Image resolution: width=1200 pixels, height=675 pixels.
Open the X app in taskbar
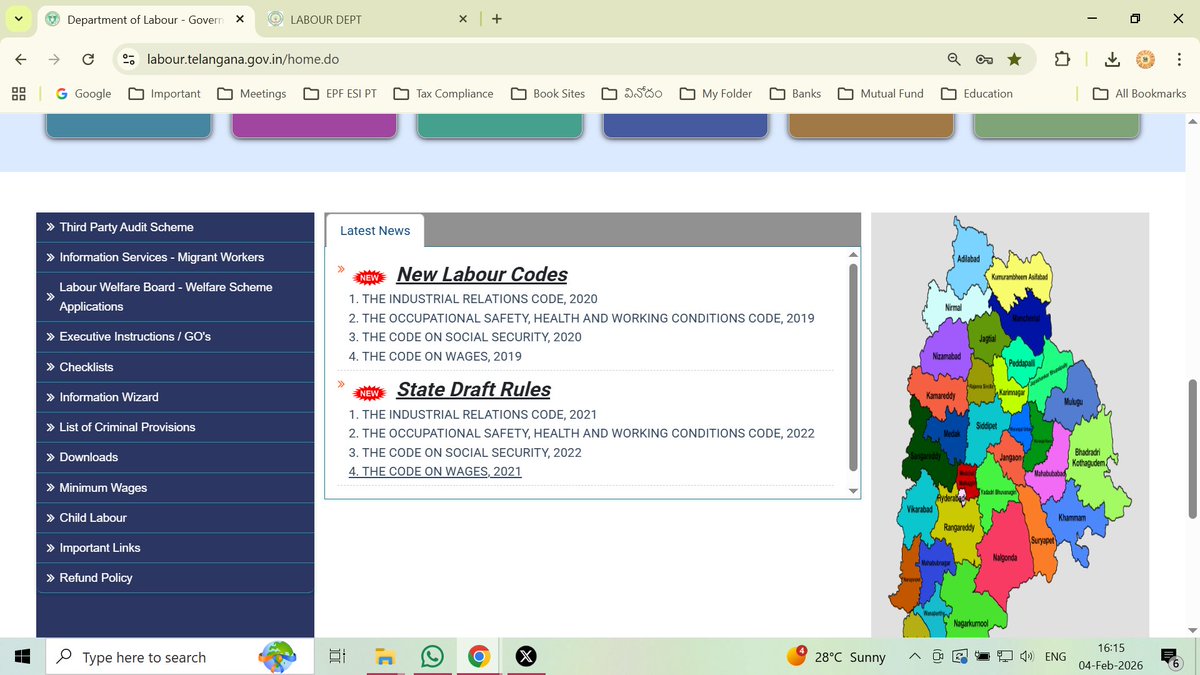click(526, 656)
